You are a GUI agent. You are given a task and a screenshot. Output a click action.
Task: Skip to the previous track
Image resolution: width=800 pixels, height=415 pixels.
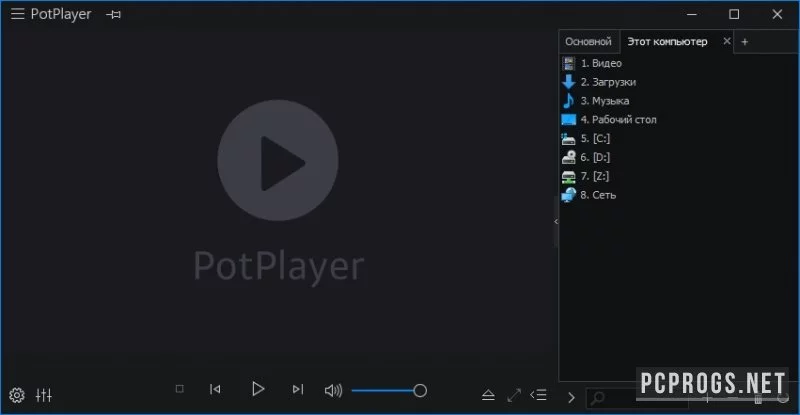click(215, 389)
